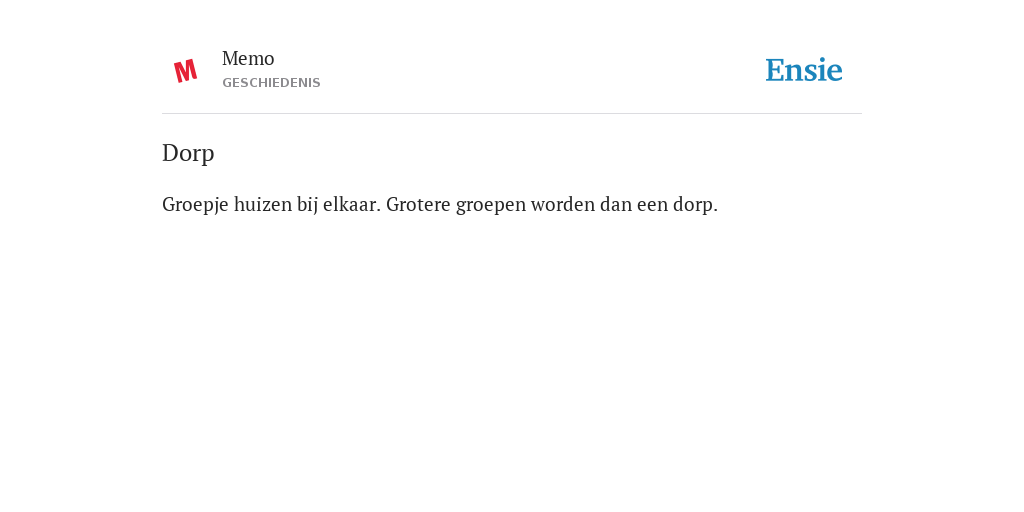Click the word 'elkaar' in the text
This screenshot has height=512, width=1024.
pos(351,204)
